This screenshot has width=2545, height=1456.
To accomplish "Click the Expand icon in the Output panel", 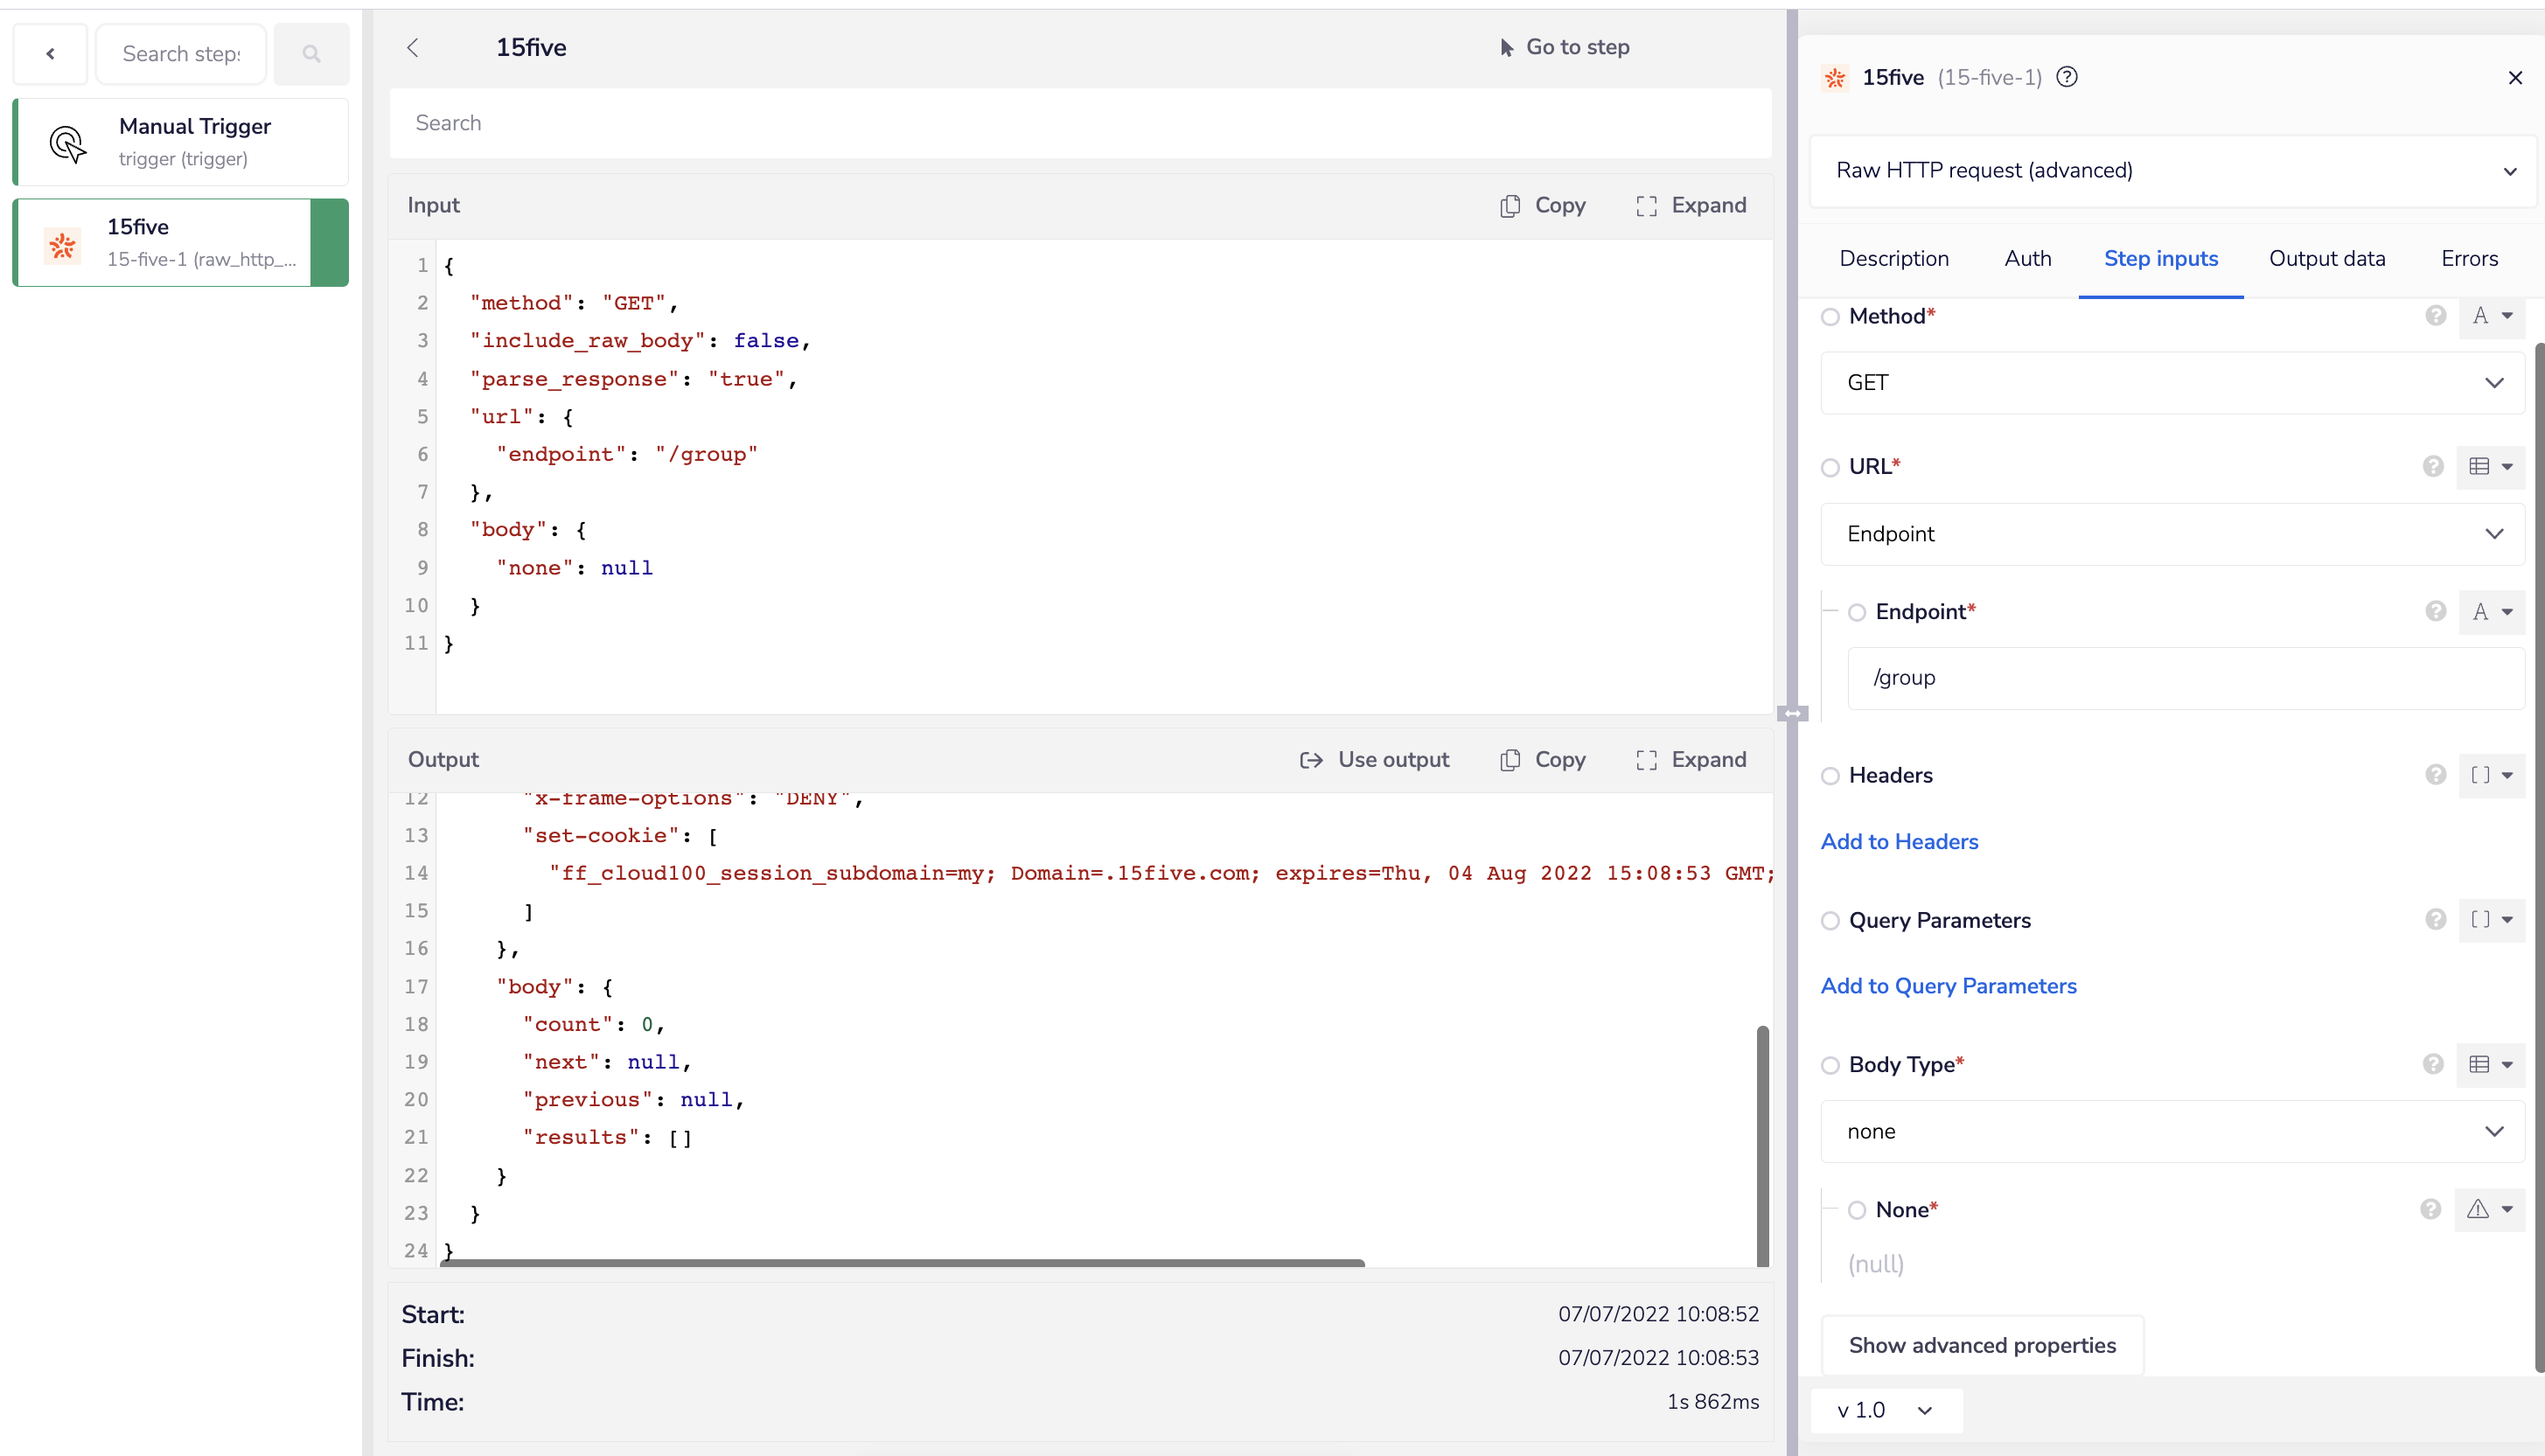I will [x=1646, y=760].
